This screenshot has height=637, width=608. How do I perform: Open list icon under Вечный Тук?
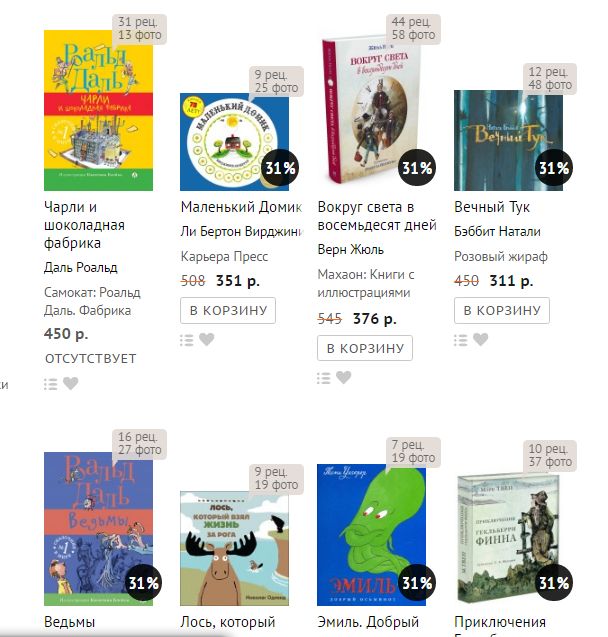point(461,340)
